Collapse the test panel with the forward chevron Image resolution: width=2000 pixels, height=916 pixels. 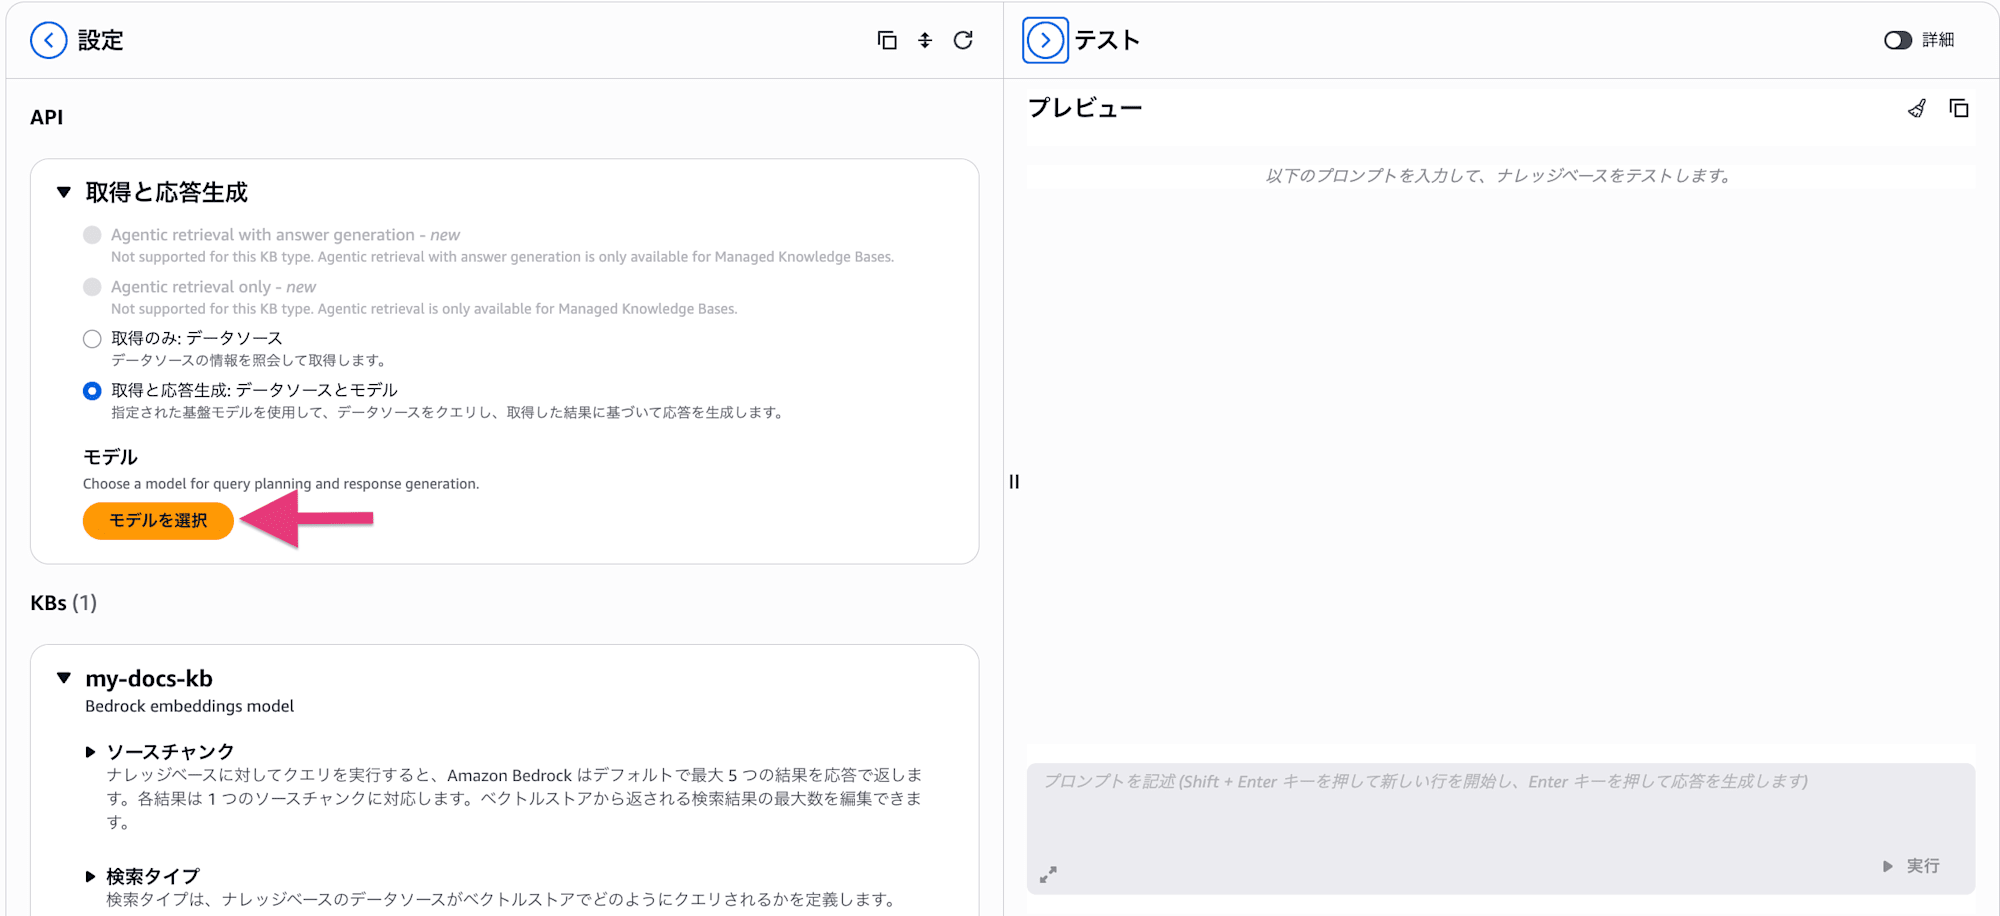coord(1045,40)
